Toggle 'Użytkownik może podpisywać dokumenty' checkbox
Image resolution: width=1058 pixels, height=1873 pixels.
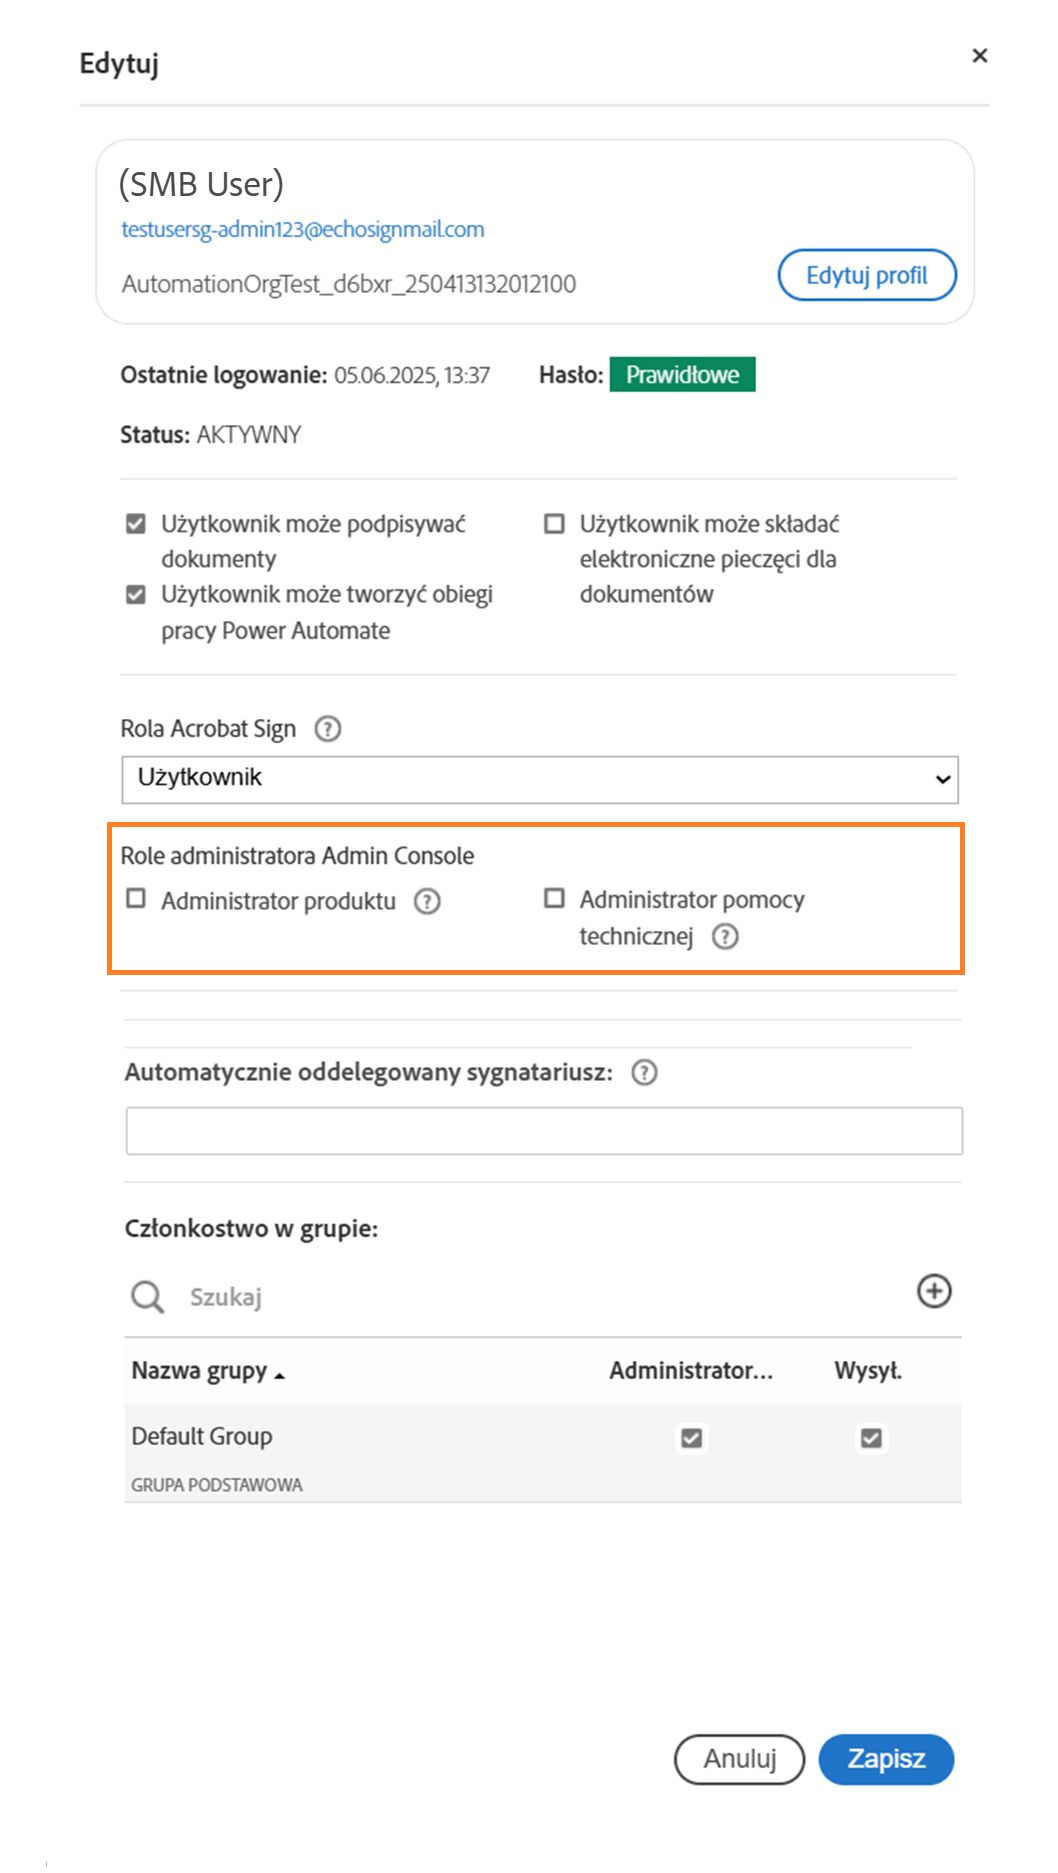point(136,524)
